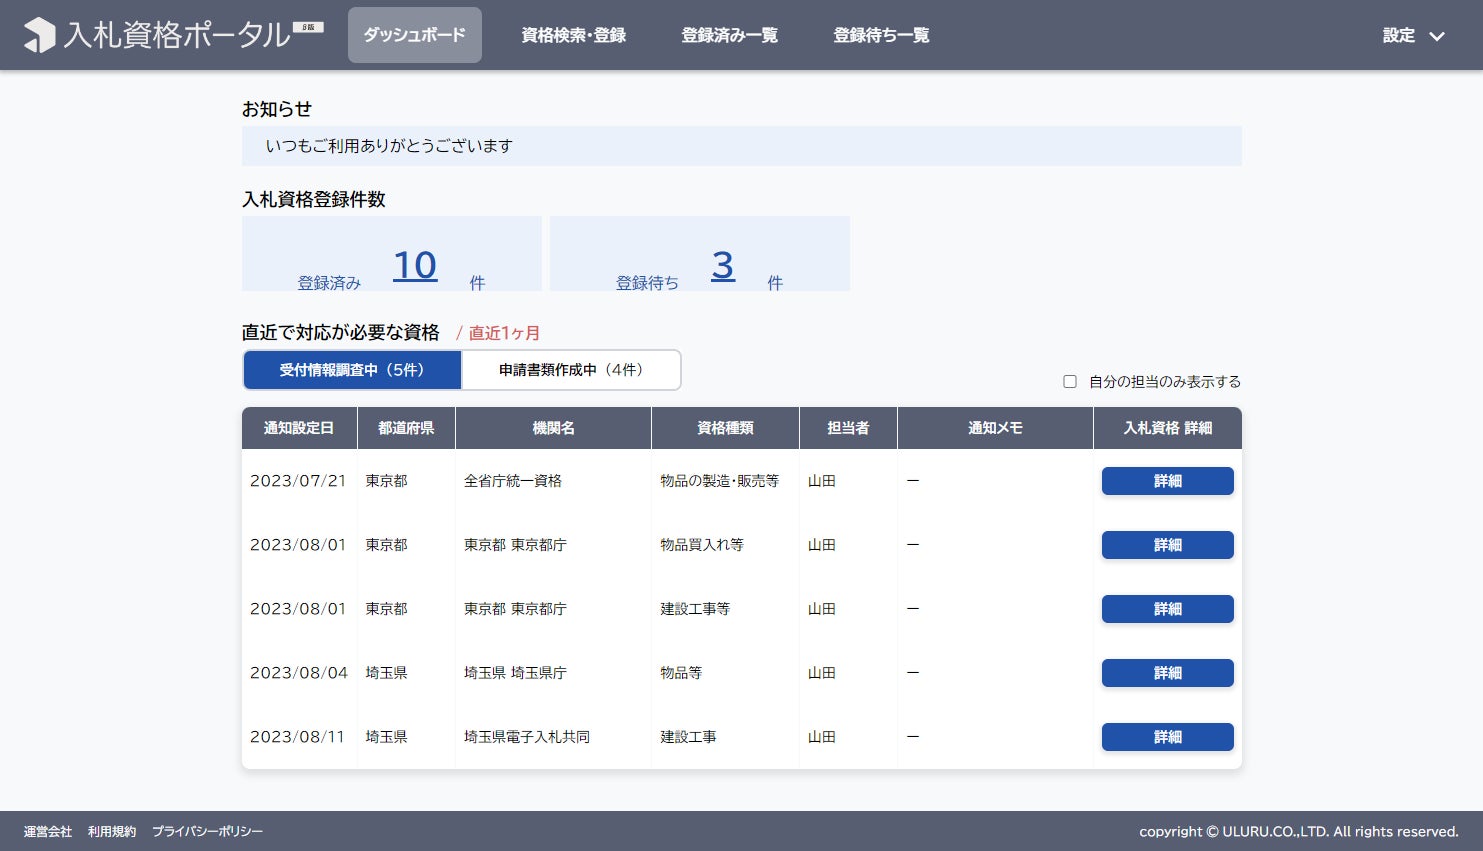Open 詳細 for 東京都庁 建設工事等 row

coord(1168,609)
